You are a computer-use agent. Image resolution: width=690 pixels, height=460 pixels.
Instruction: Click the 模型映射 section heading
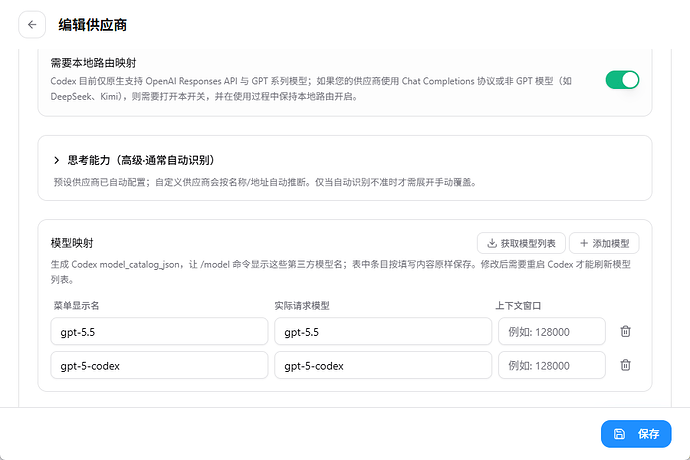(x=72, y=243)
